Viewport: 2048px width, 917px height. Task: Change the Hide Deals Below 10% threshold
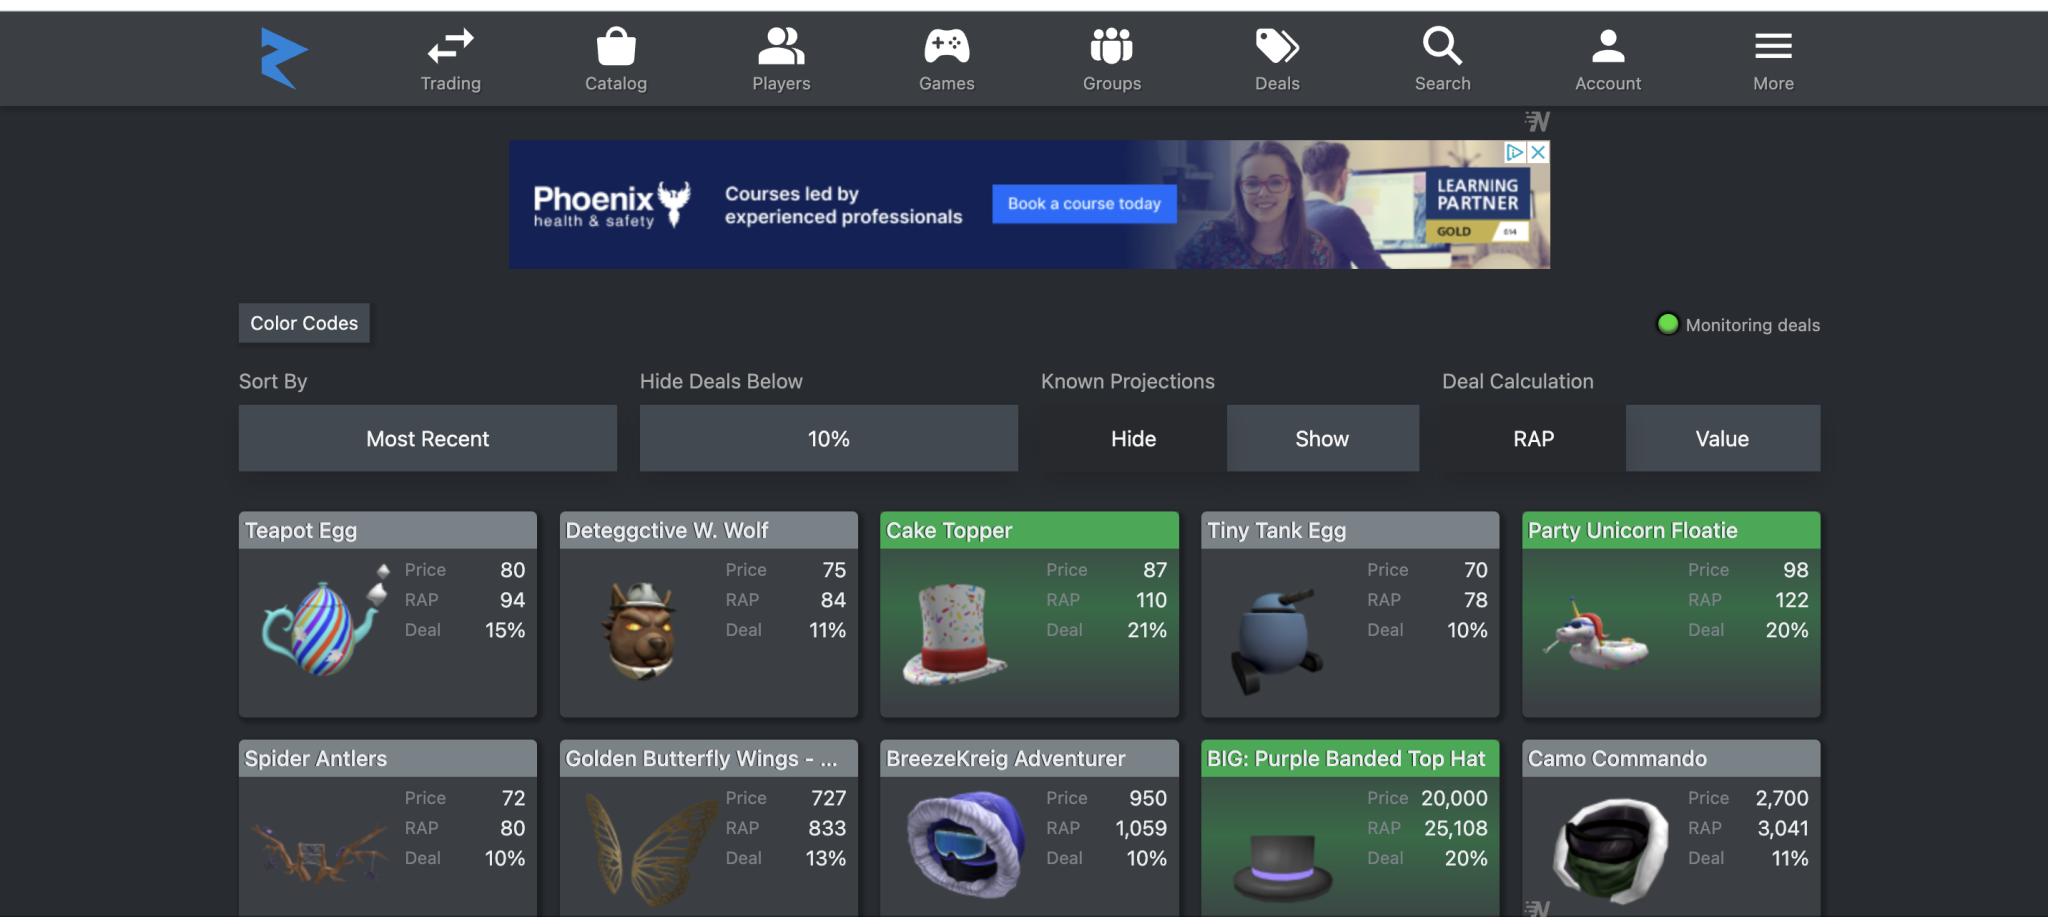click(x=828, y=438)
